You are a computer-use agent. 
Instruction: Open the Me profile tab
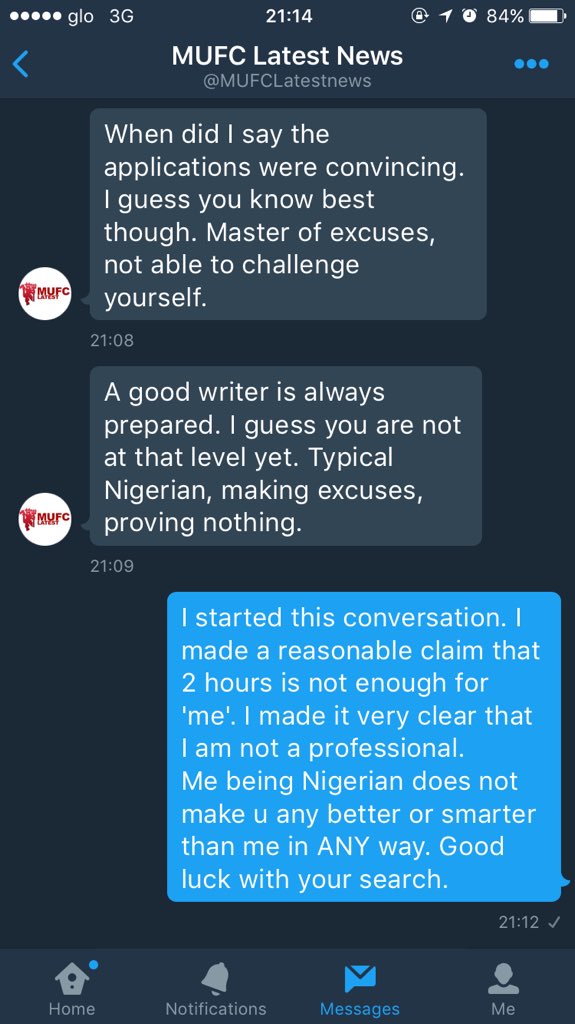[x=503, y=987]
